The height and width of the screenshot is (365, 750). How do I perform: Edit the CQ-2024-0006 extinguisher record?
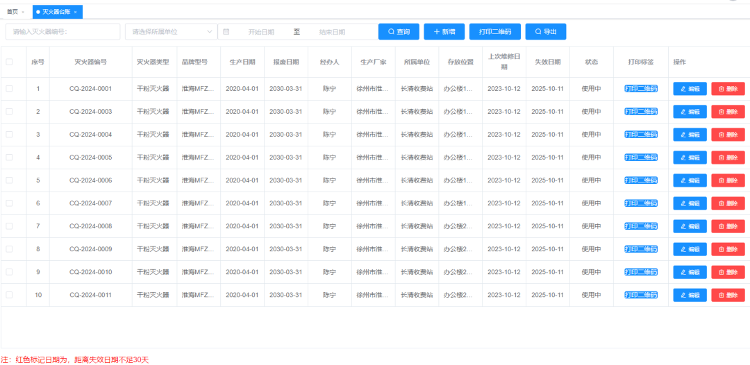tap(690, 181)
